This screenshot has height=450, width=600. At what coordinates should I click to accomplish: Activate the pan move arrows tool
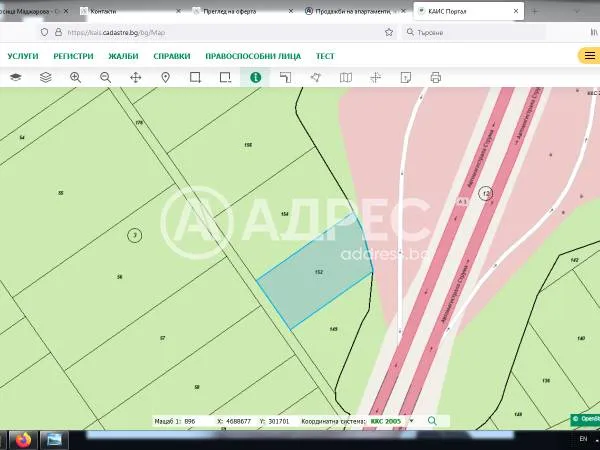135,77
